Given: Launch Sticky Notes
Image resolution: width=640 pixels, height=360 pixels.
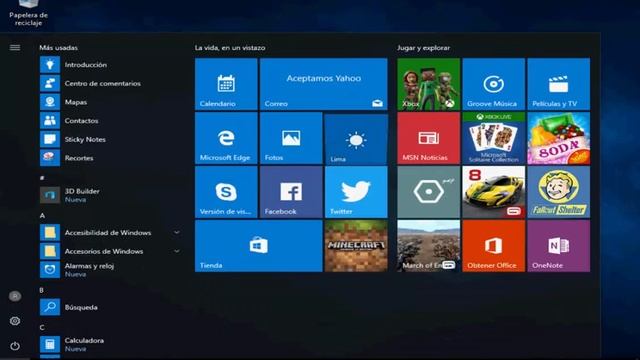Looking at the screenshot, I should (x=110, y=139).
